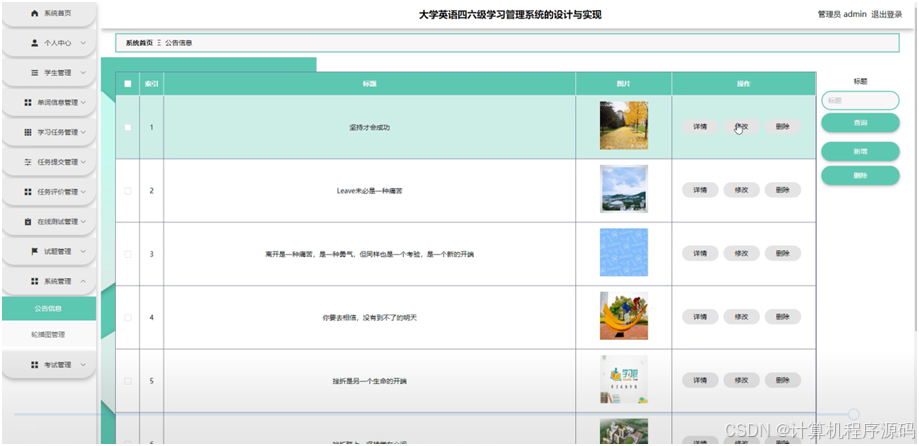Click the grid icon of 考试管理
The image size is (919, 446).
[x=35, y=365]
